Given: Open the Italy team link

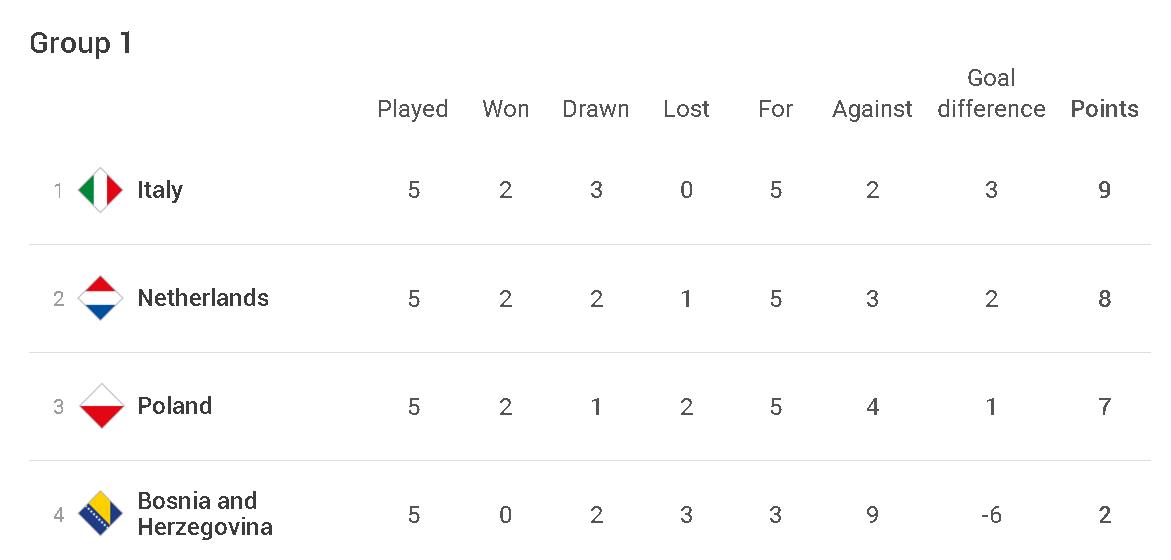Looking at the screenshot, I should point(160,190).
